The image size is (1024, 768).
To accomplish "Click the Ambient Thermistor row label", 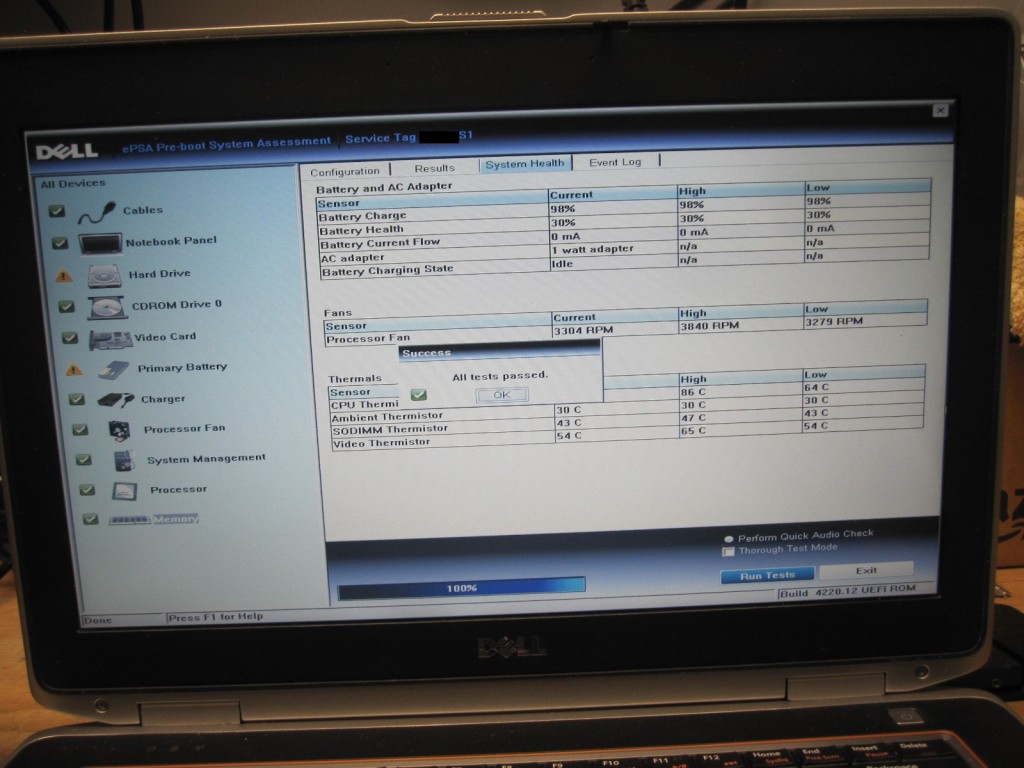I will click(387, 416).
